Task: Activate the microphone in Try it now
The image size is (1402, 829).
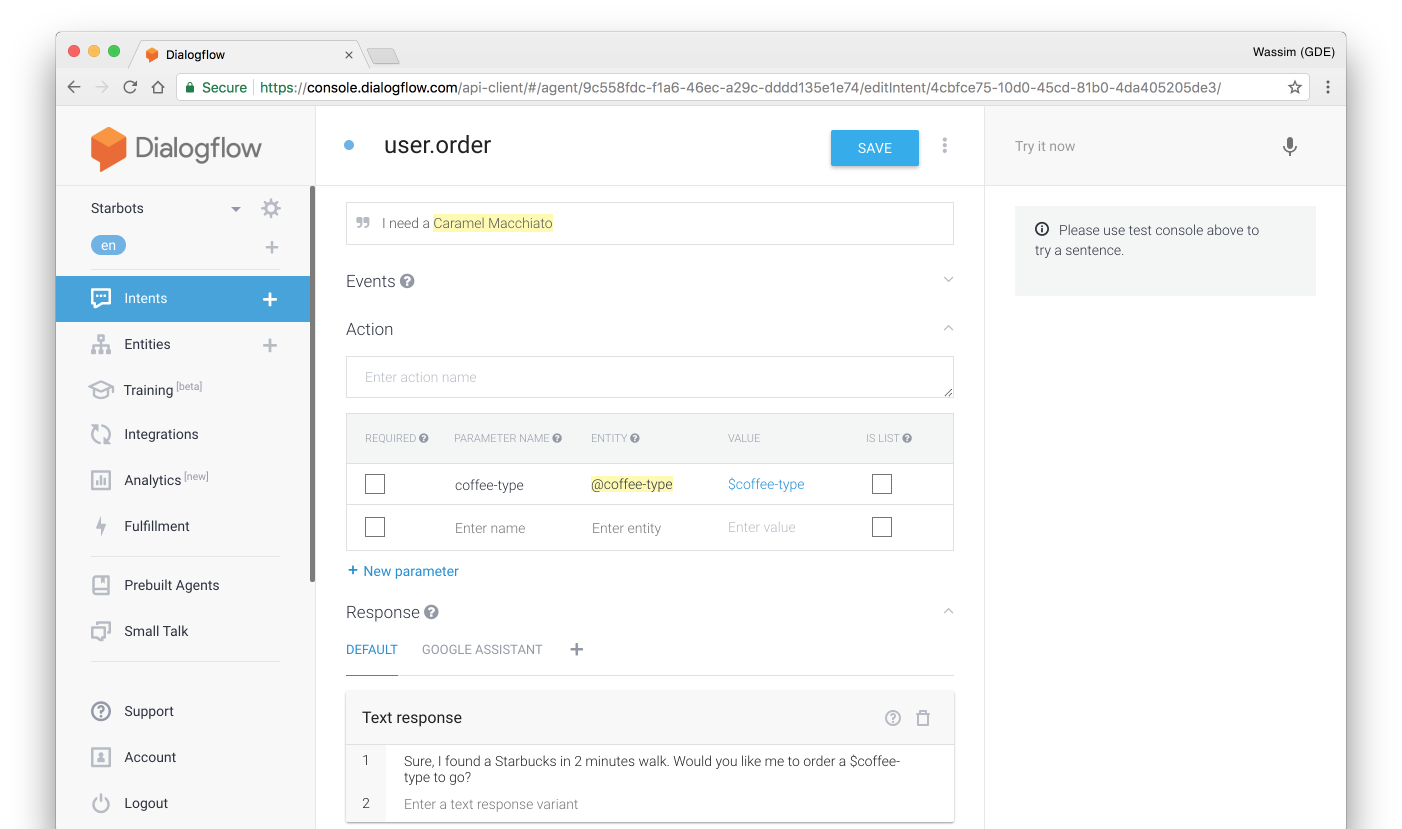Action: pyautogui.click(x=1290, y=147)
